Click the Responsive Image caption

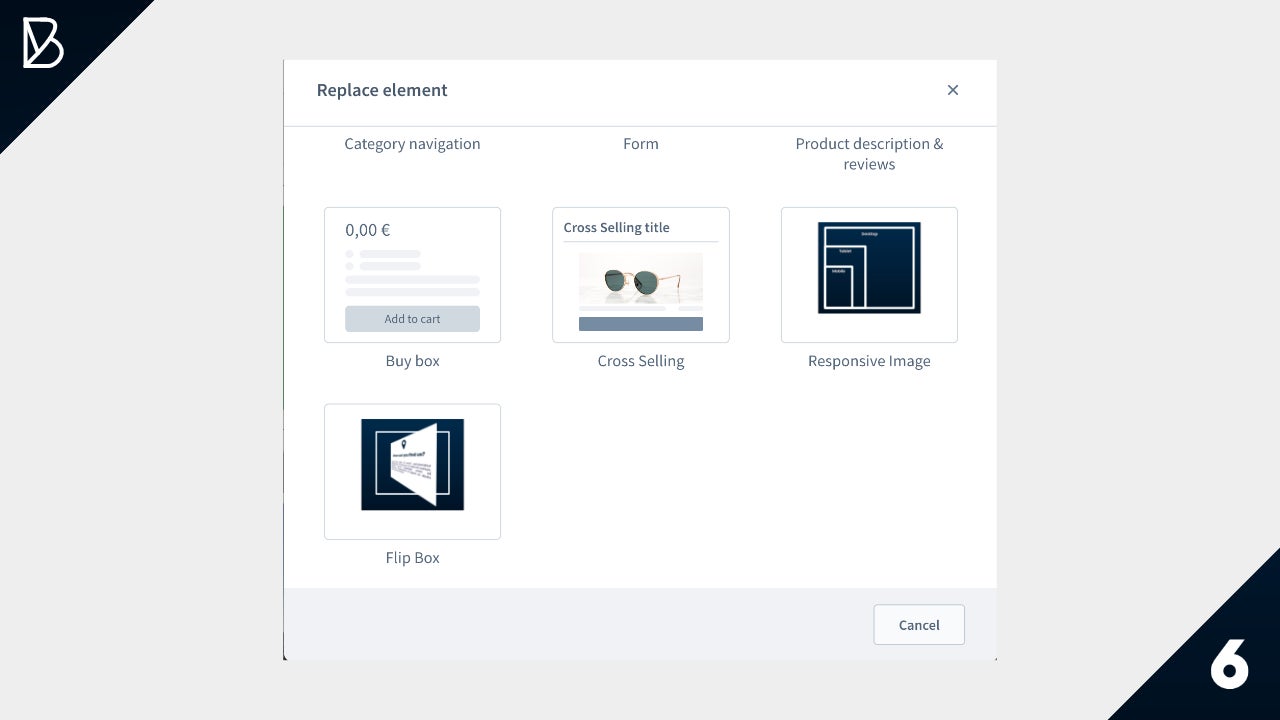tap(868, 361)
